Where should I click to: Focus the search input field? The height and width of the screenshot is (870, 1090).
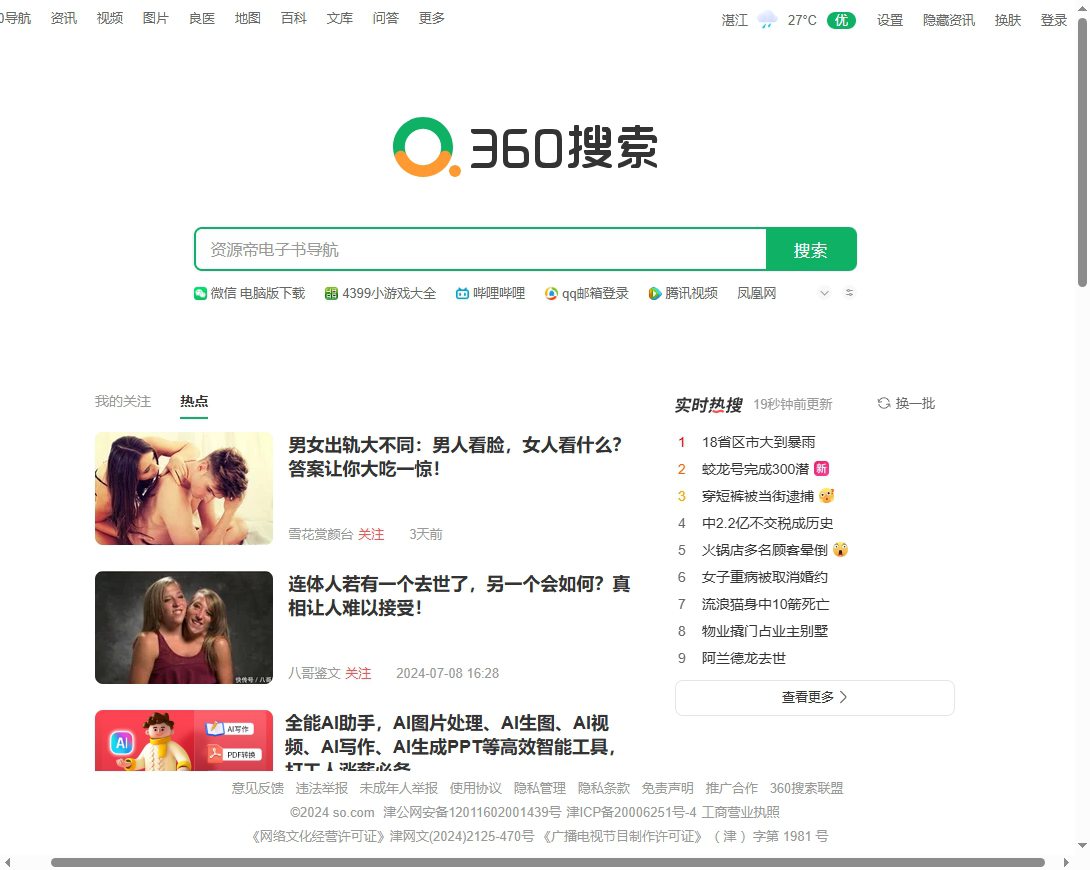pos(480,249)
